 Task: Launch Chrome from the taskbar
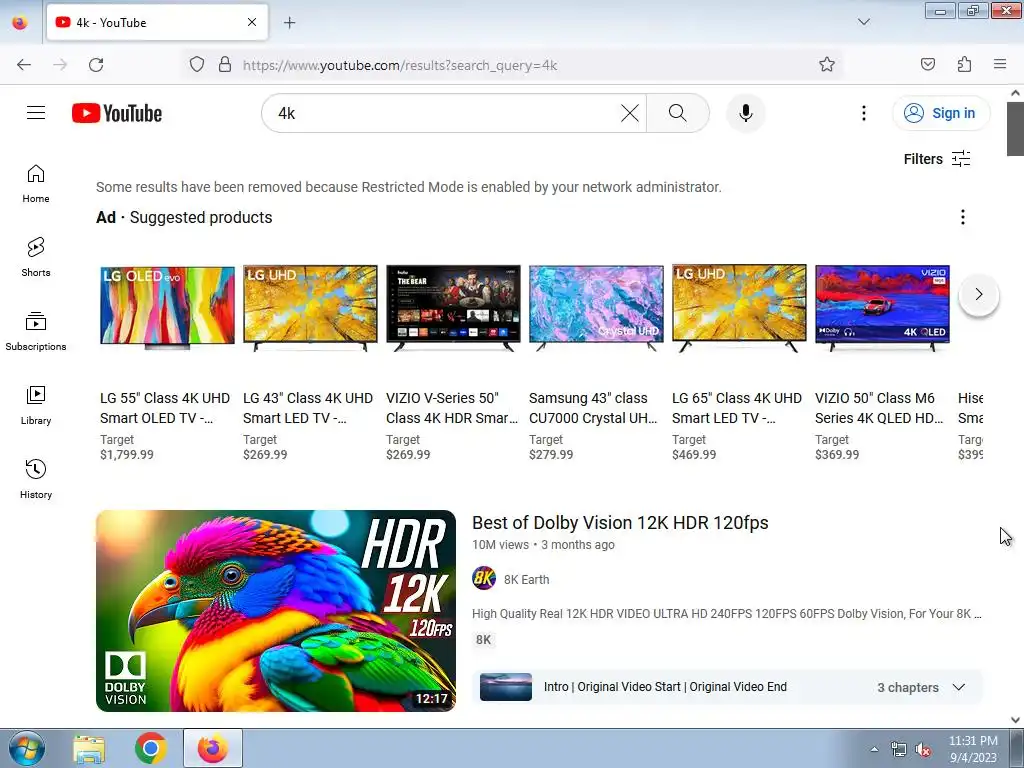point(151,748)
